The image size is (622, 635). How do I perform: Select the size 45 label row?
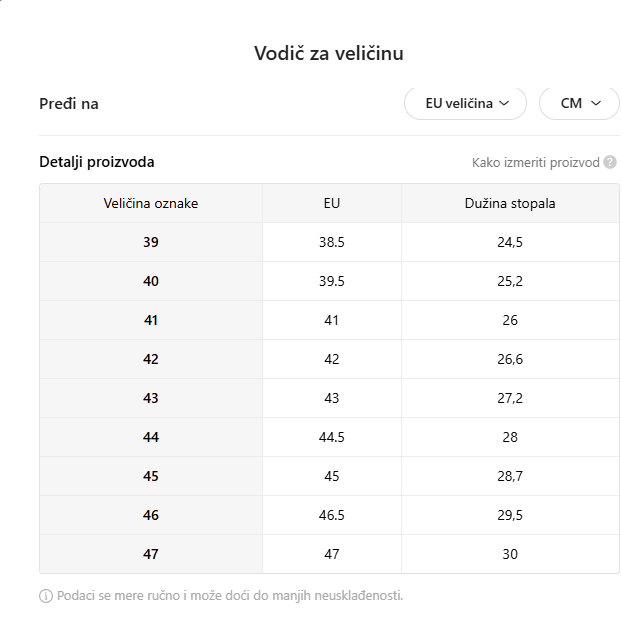pyautogui.click(x=151, y=476)
